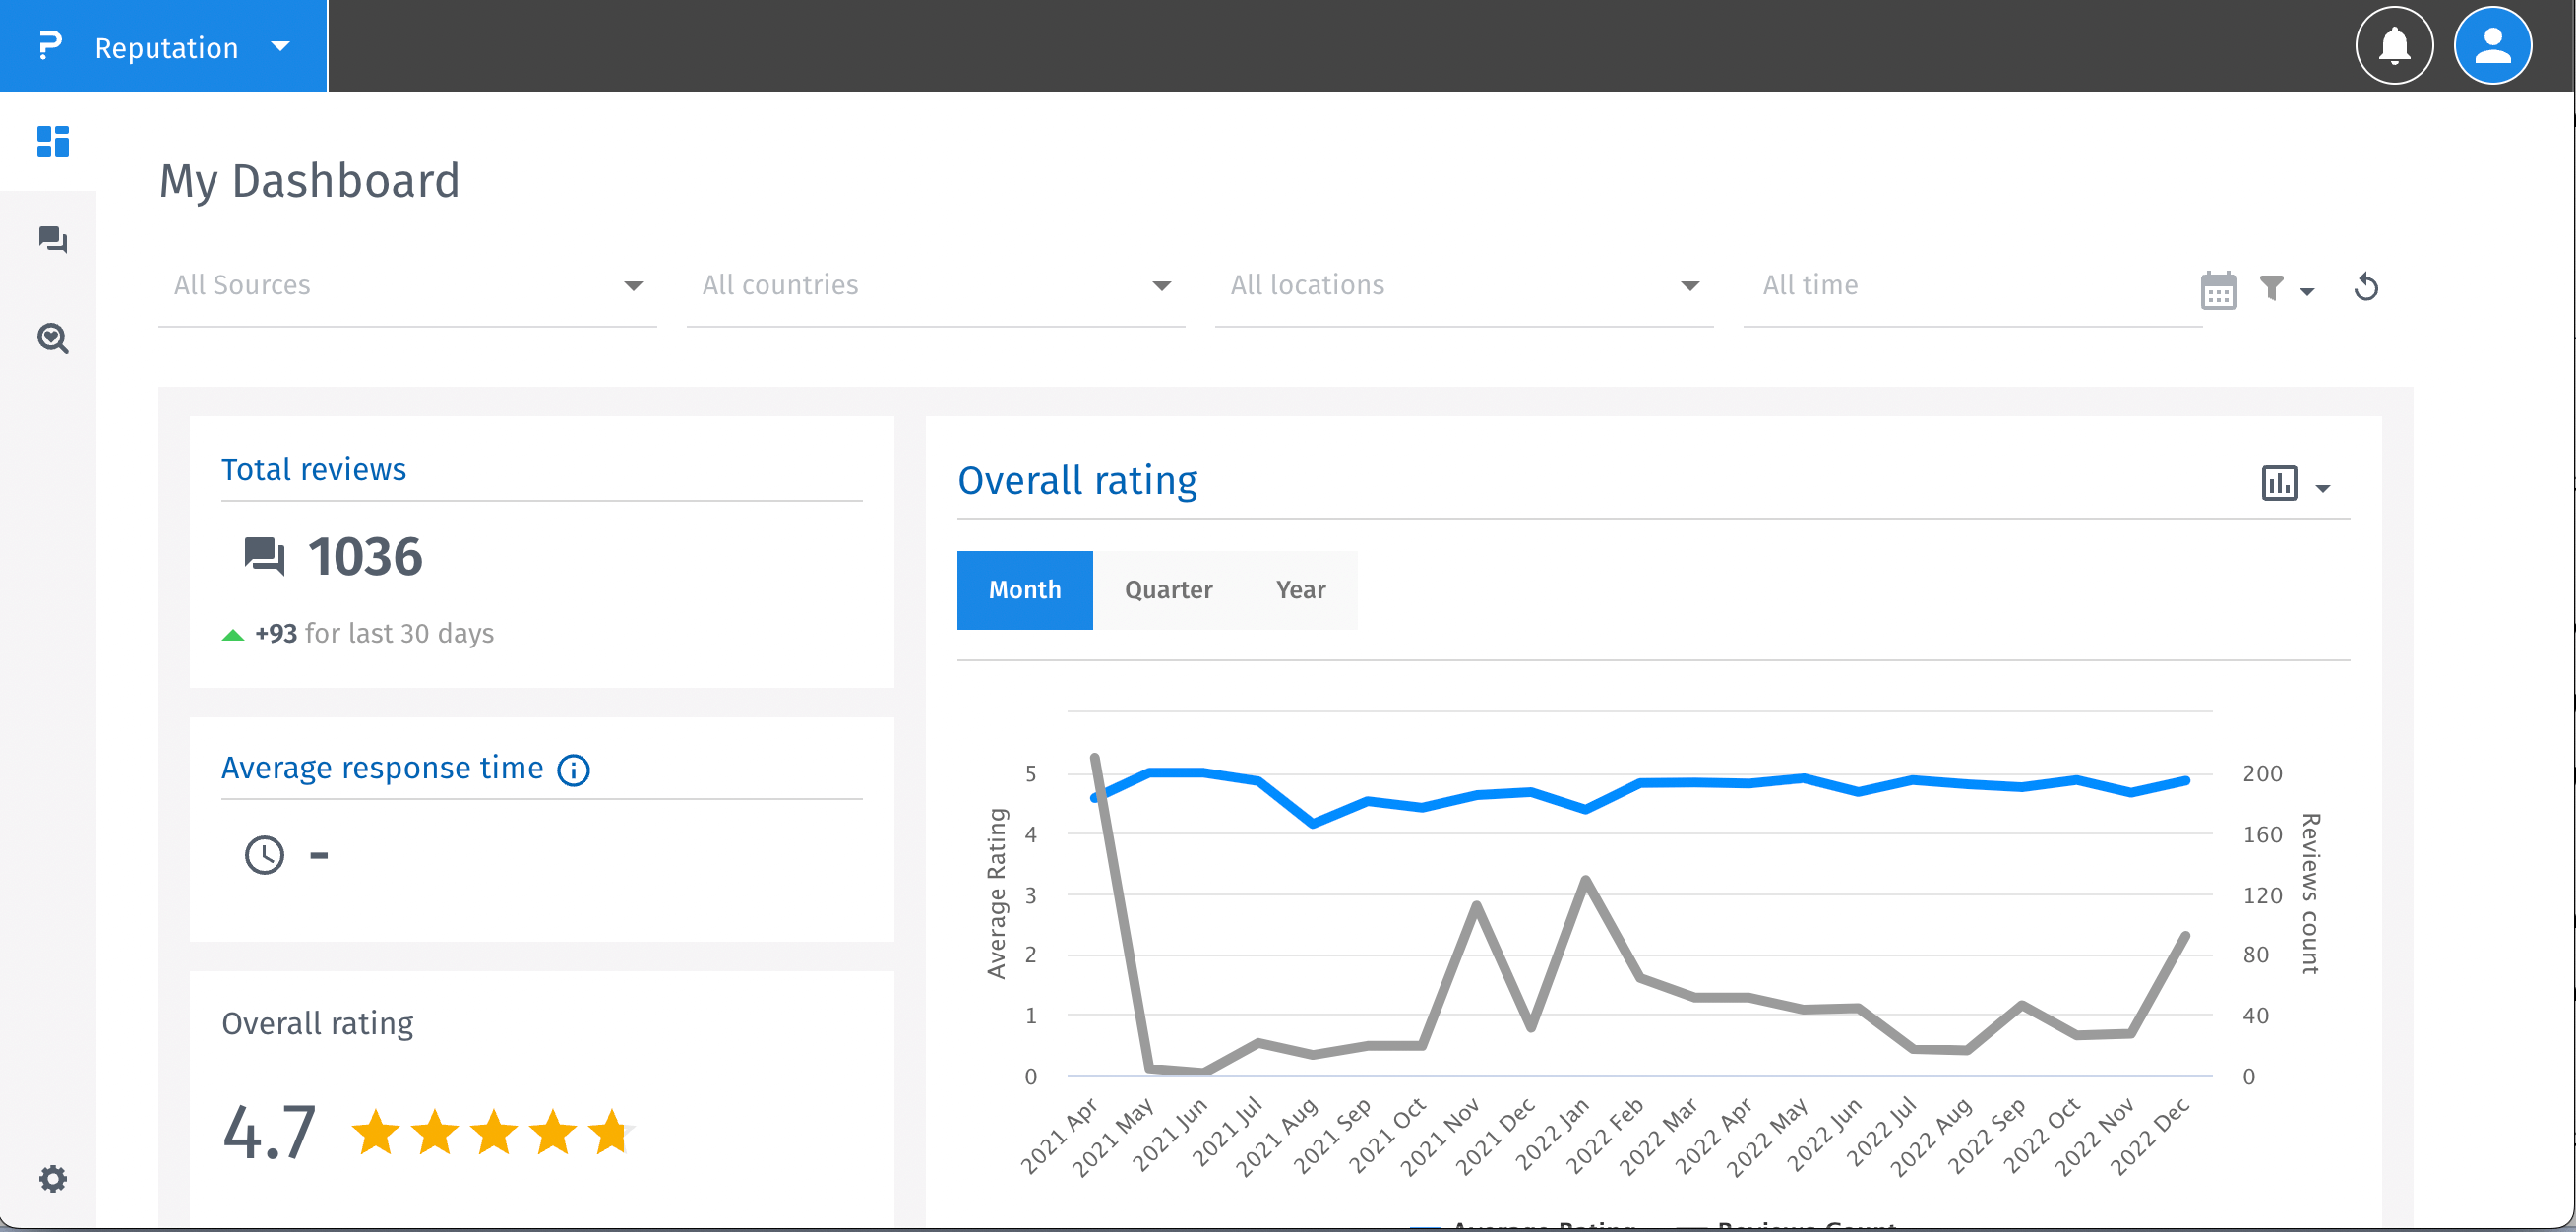Open the dashboard grid icon in sidebar

(52, 141)
